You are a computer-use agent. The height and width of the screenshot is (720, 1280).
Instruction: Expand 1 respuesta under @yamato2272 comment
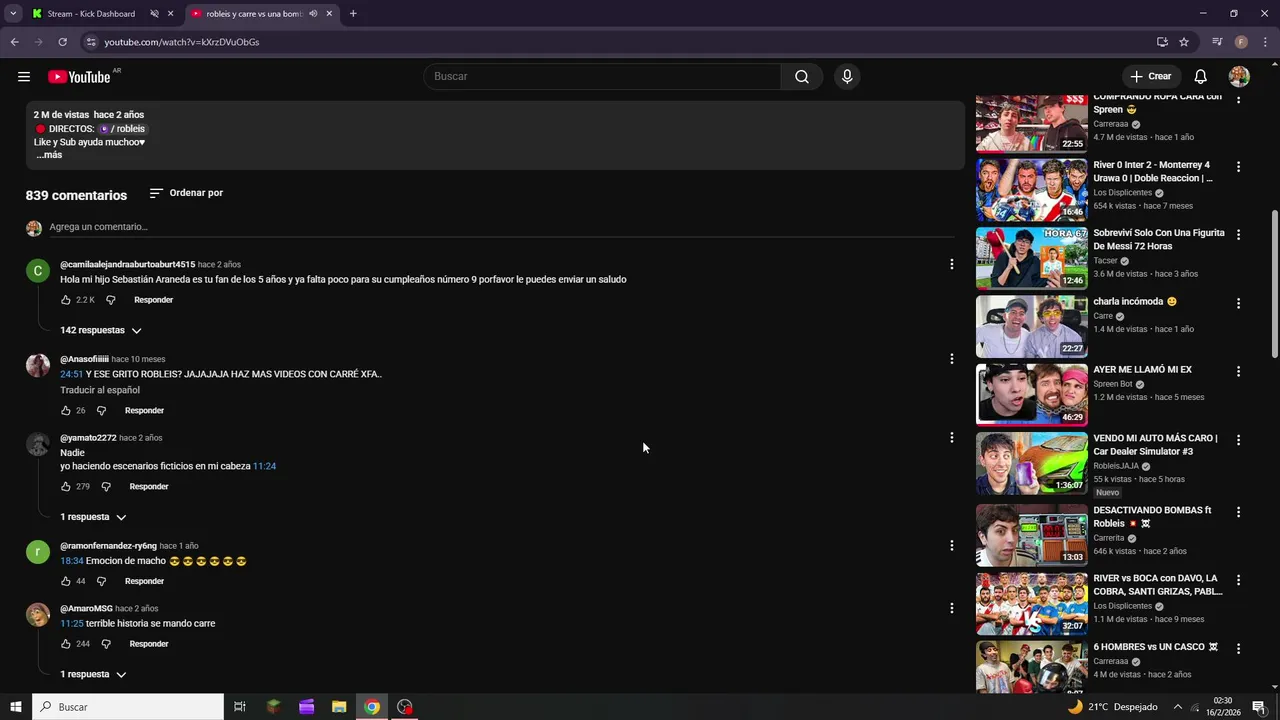93,518
